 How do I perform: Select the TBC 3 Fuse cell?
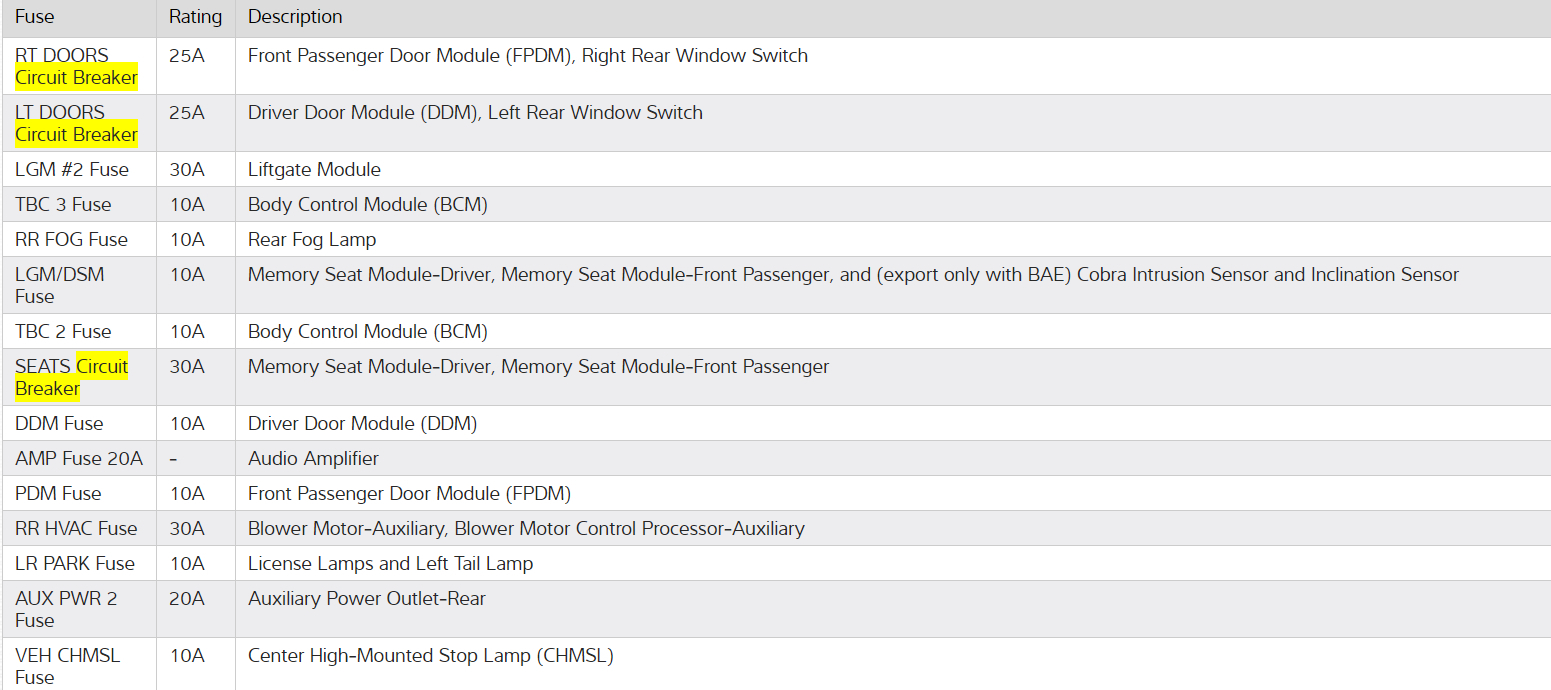point(63,204)
